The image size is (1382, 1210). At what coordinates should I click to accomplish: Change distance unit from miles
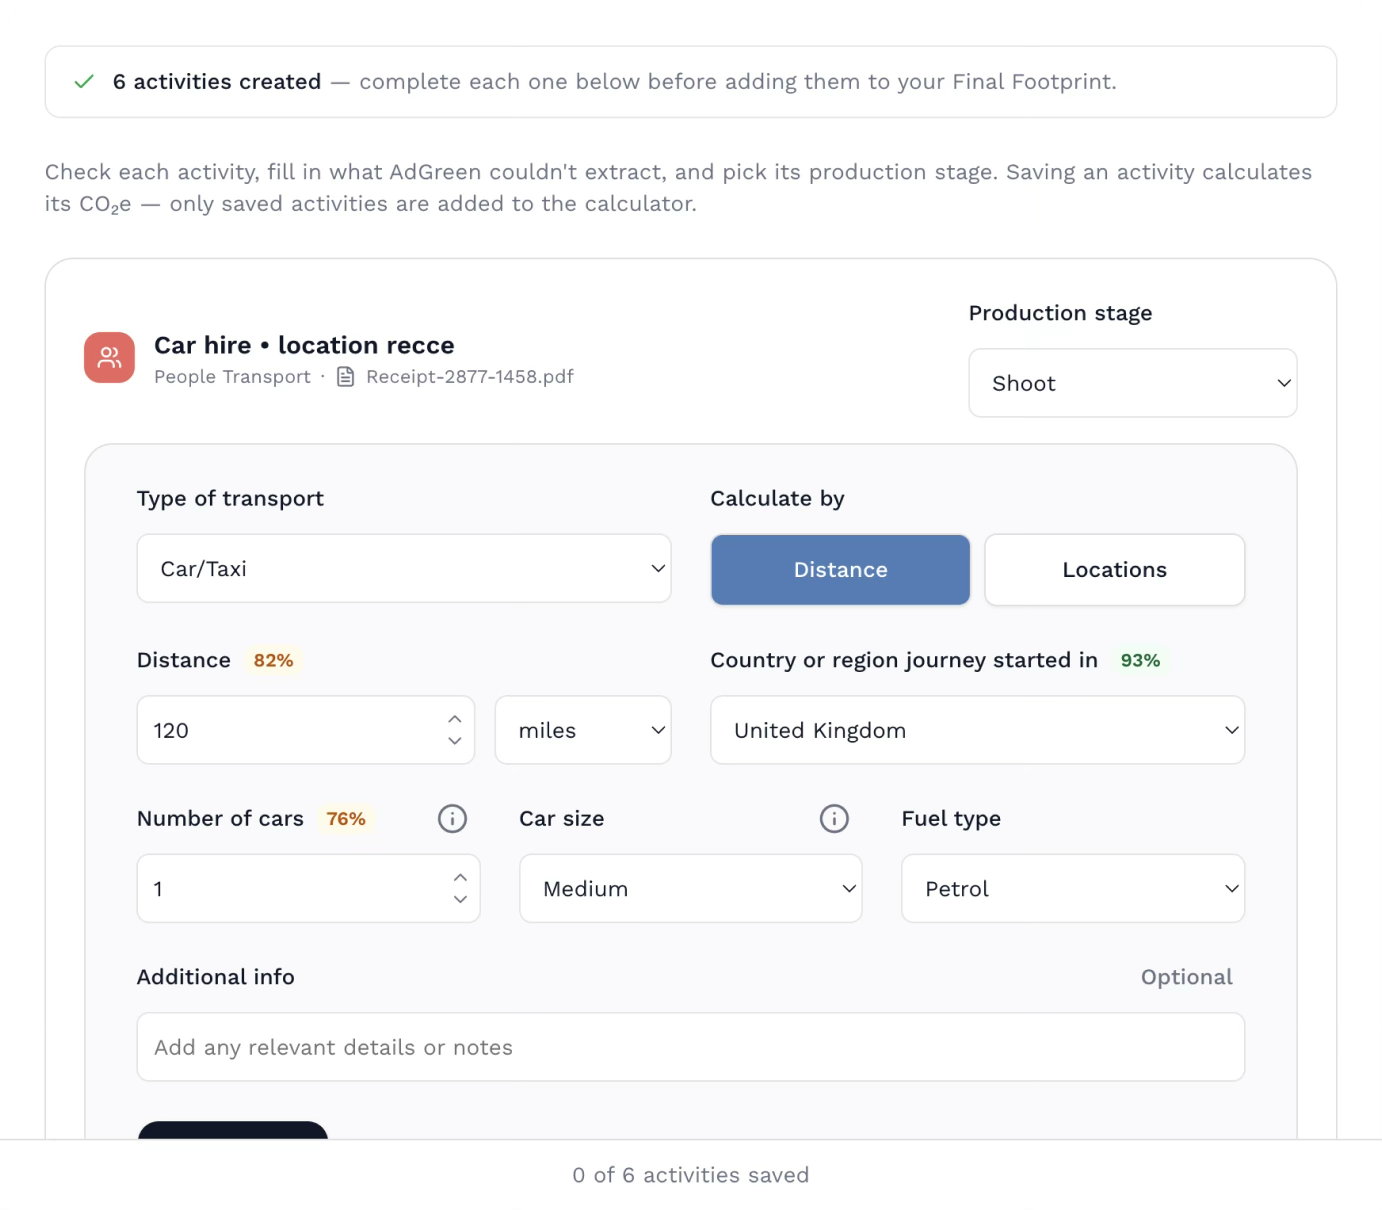click(583, 730)
